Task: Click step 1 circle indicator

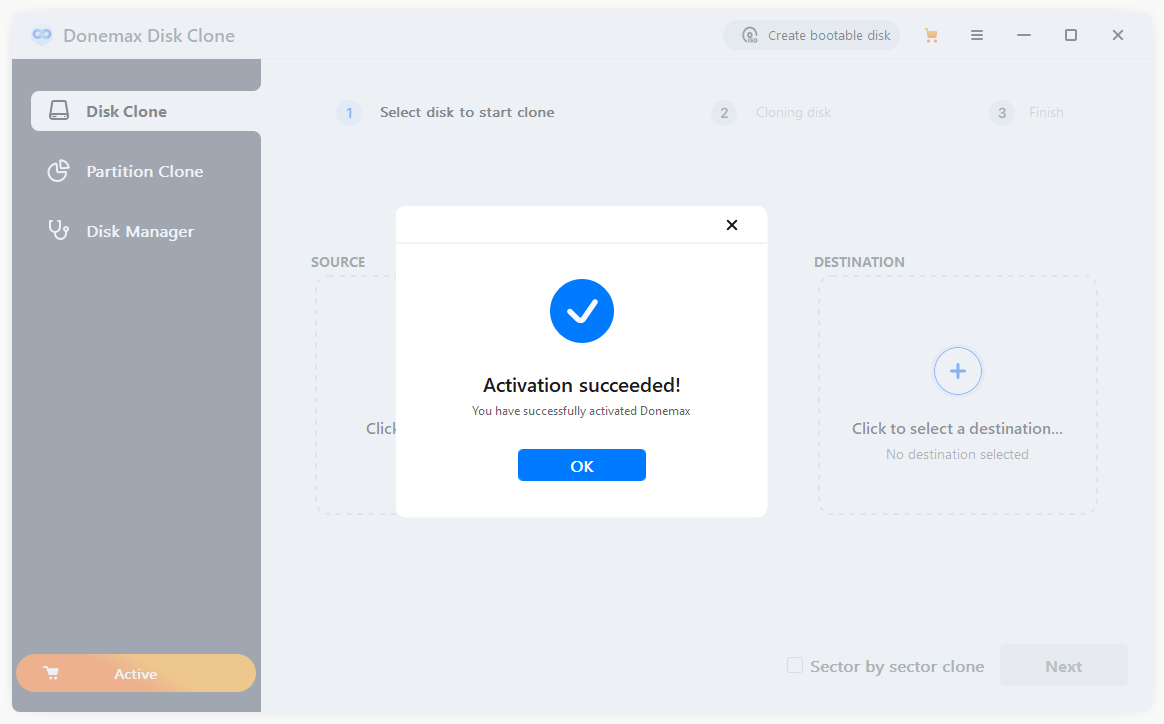Action: [349, 113]
